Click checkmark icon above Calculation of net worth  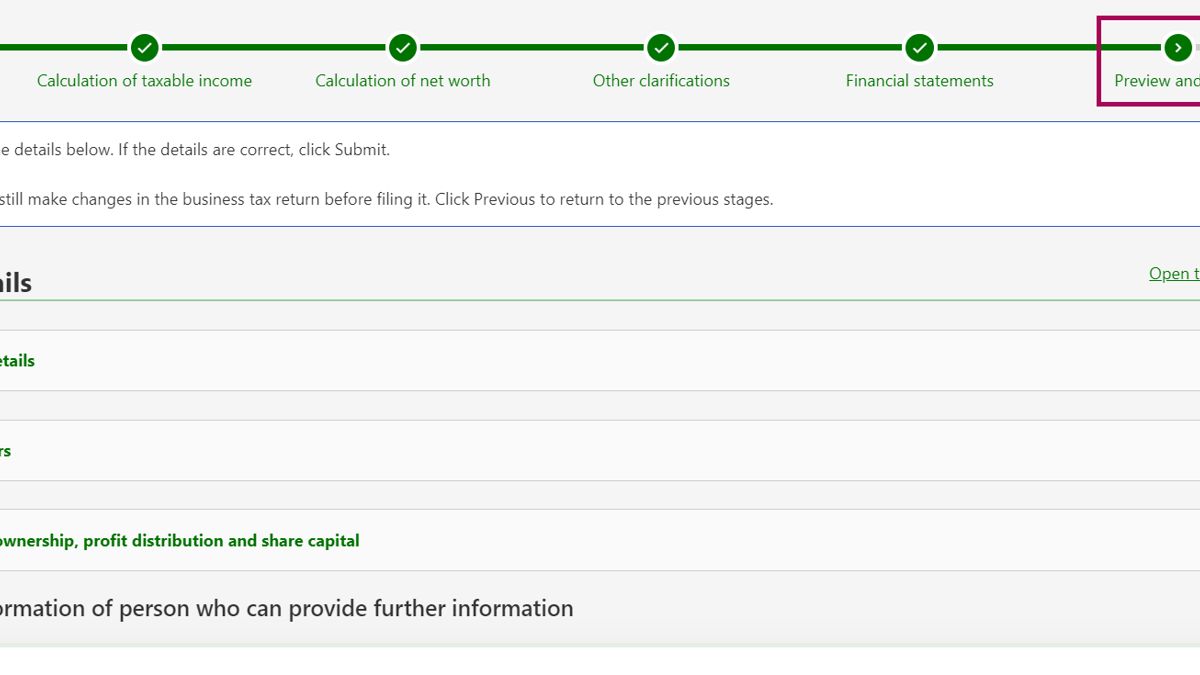pyautogui.click(x=403, y=47)
